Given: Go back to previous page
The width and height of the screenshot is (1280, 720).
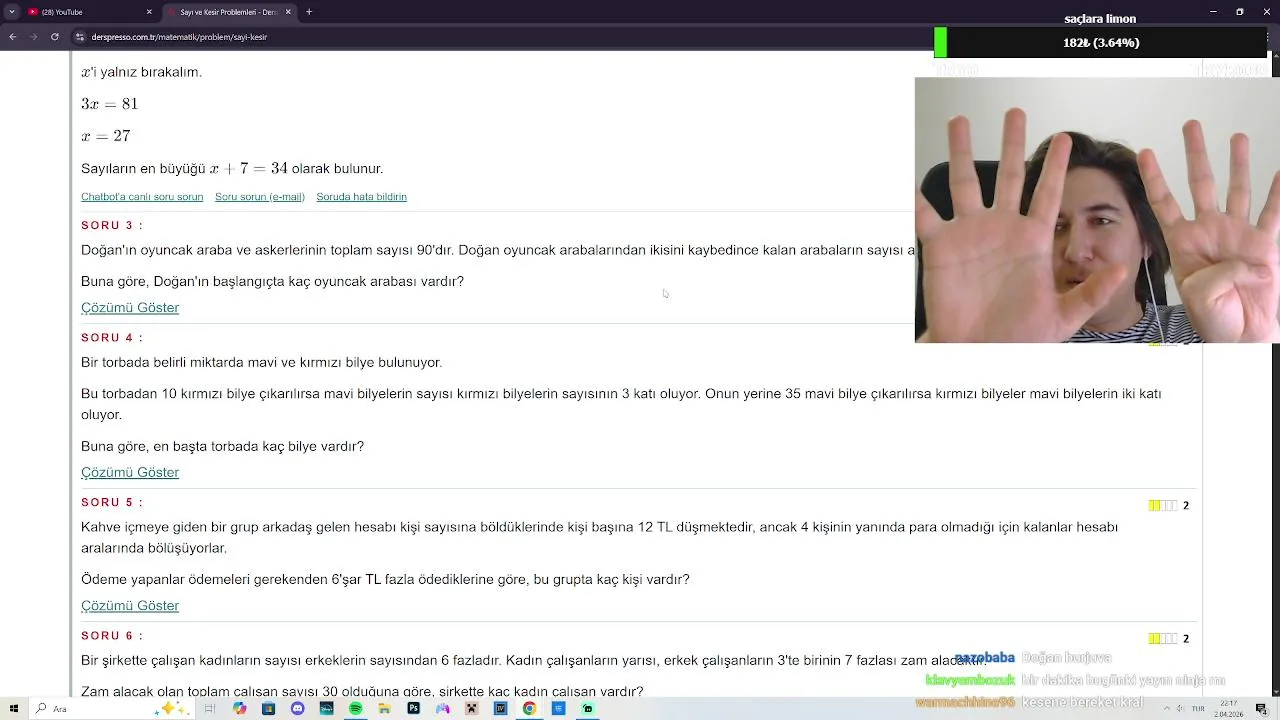Looking at the screenshot, I should 12,37.
